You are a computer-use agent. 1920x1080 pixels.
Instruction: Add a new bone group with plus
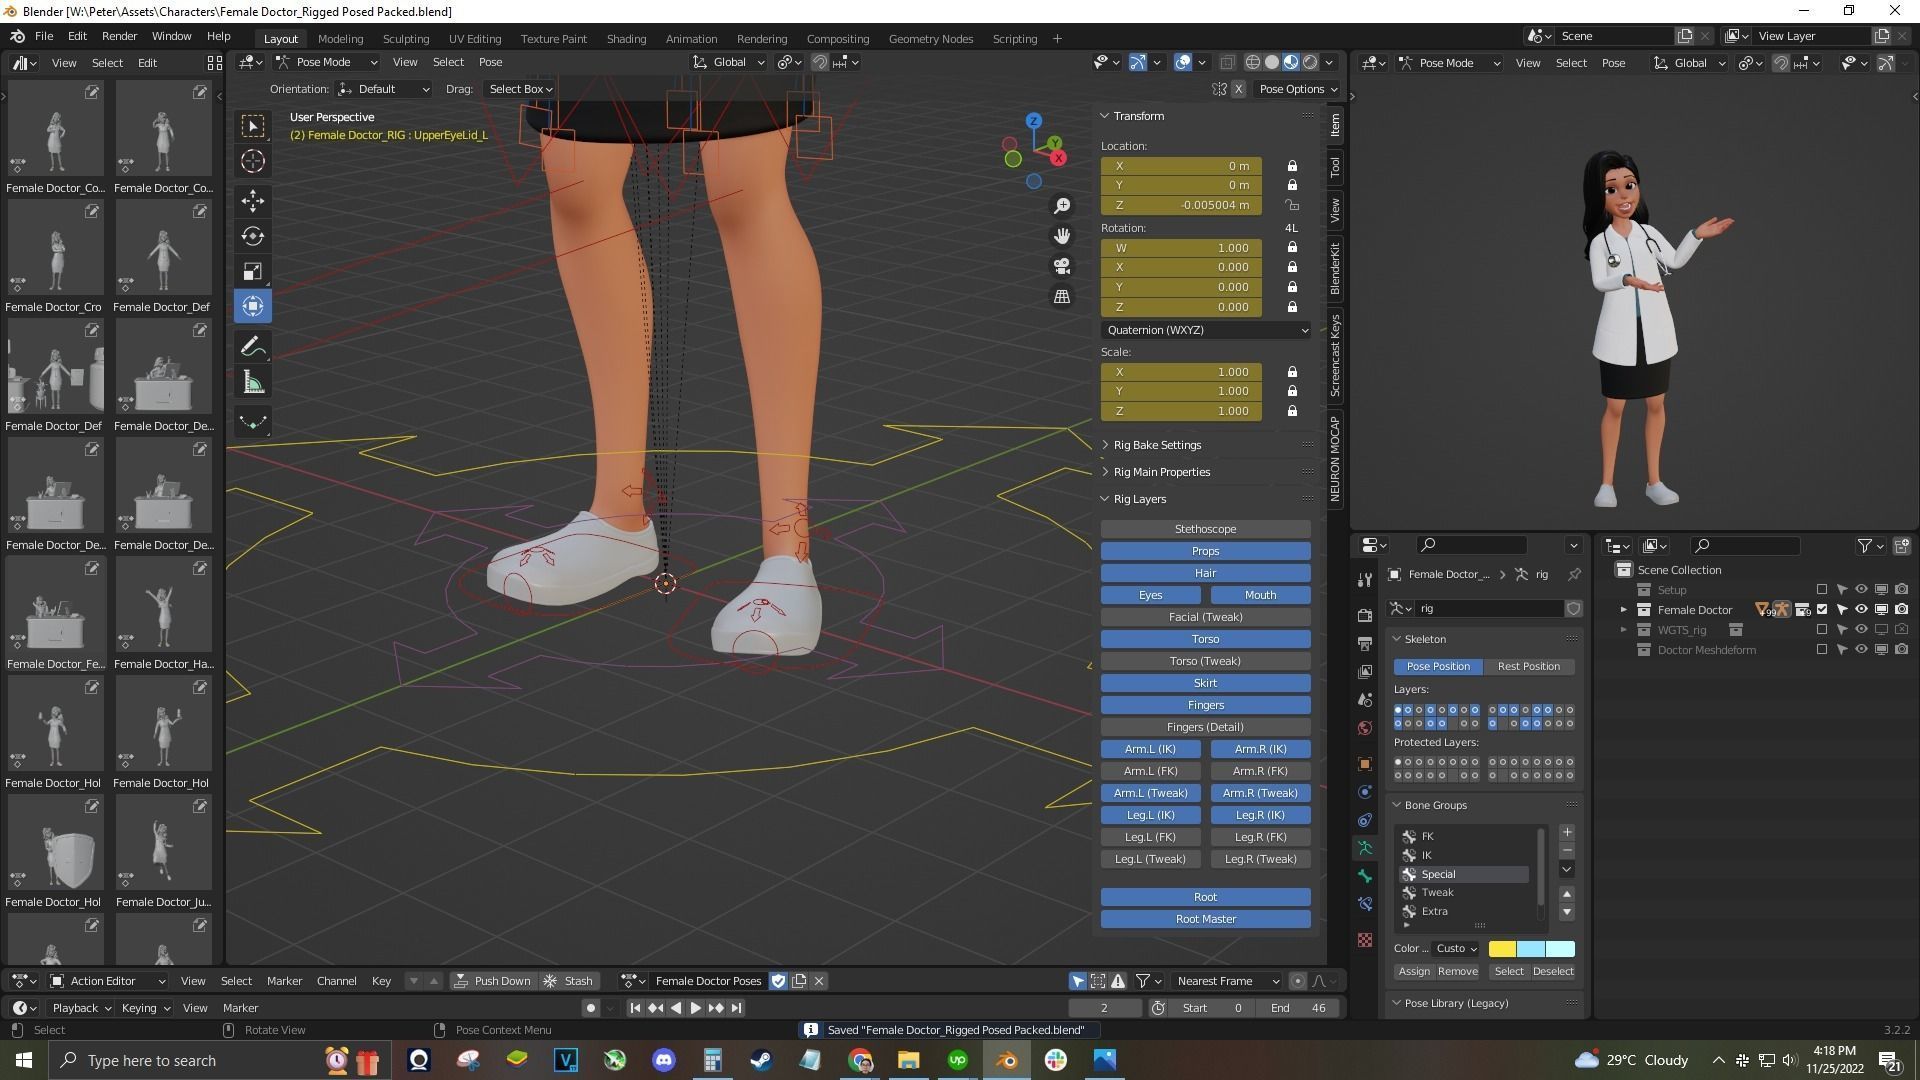[1567, 833]
